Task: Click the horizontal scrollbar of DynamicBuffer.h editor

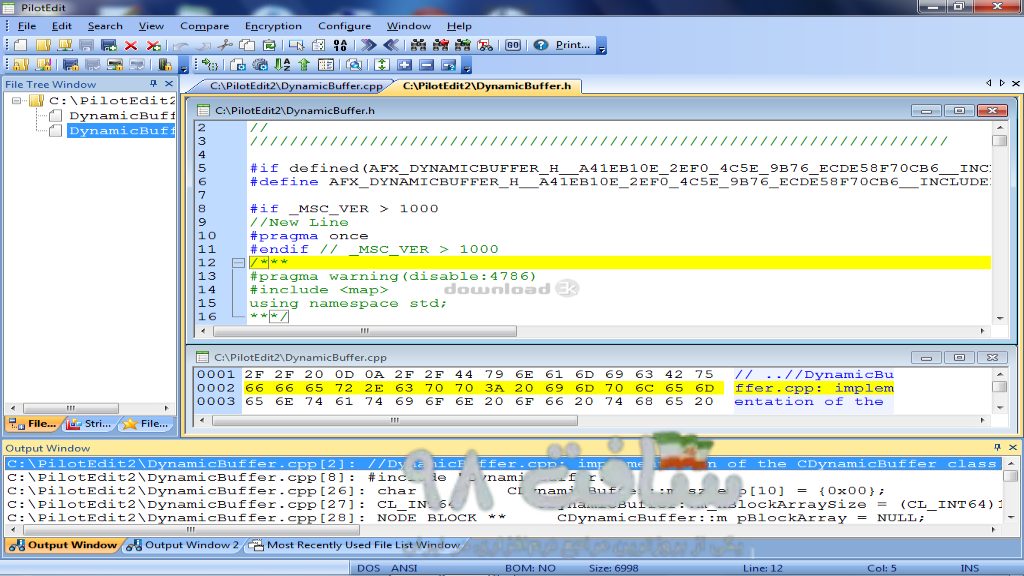Action: 593,331
